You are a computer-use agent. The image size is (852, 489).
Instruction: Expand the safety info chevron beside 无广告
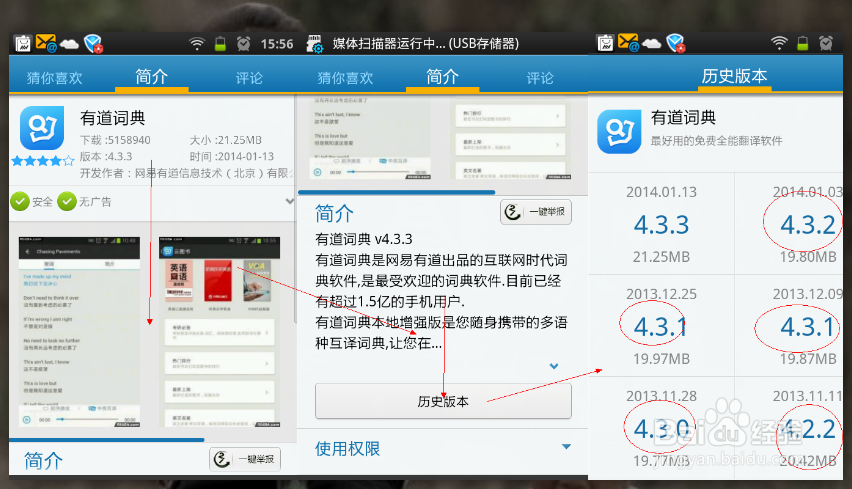290,202
